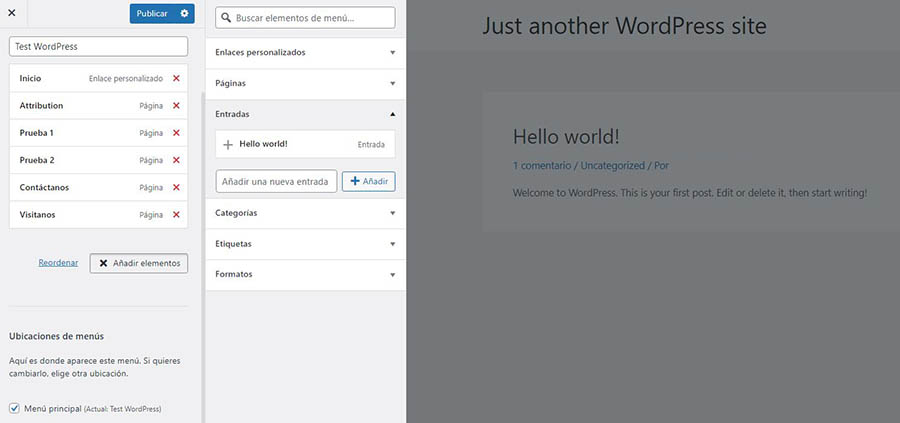The height and width of the screenshot is (423, 900).
Task: Delete the Contáctanos menu item
Action: point(176,187)
